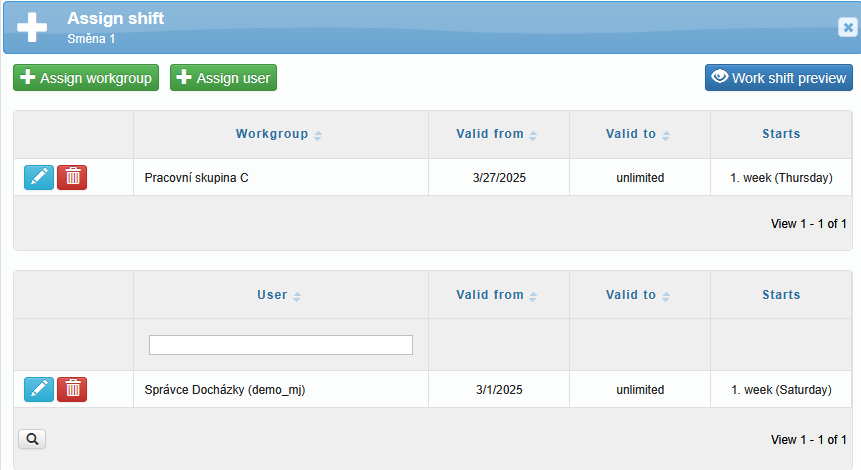Viewport: 861px width, 470px height.
Task: Click the plus icon in dialog title
Action: [x=32, y=27]
